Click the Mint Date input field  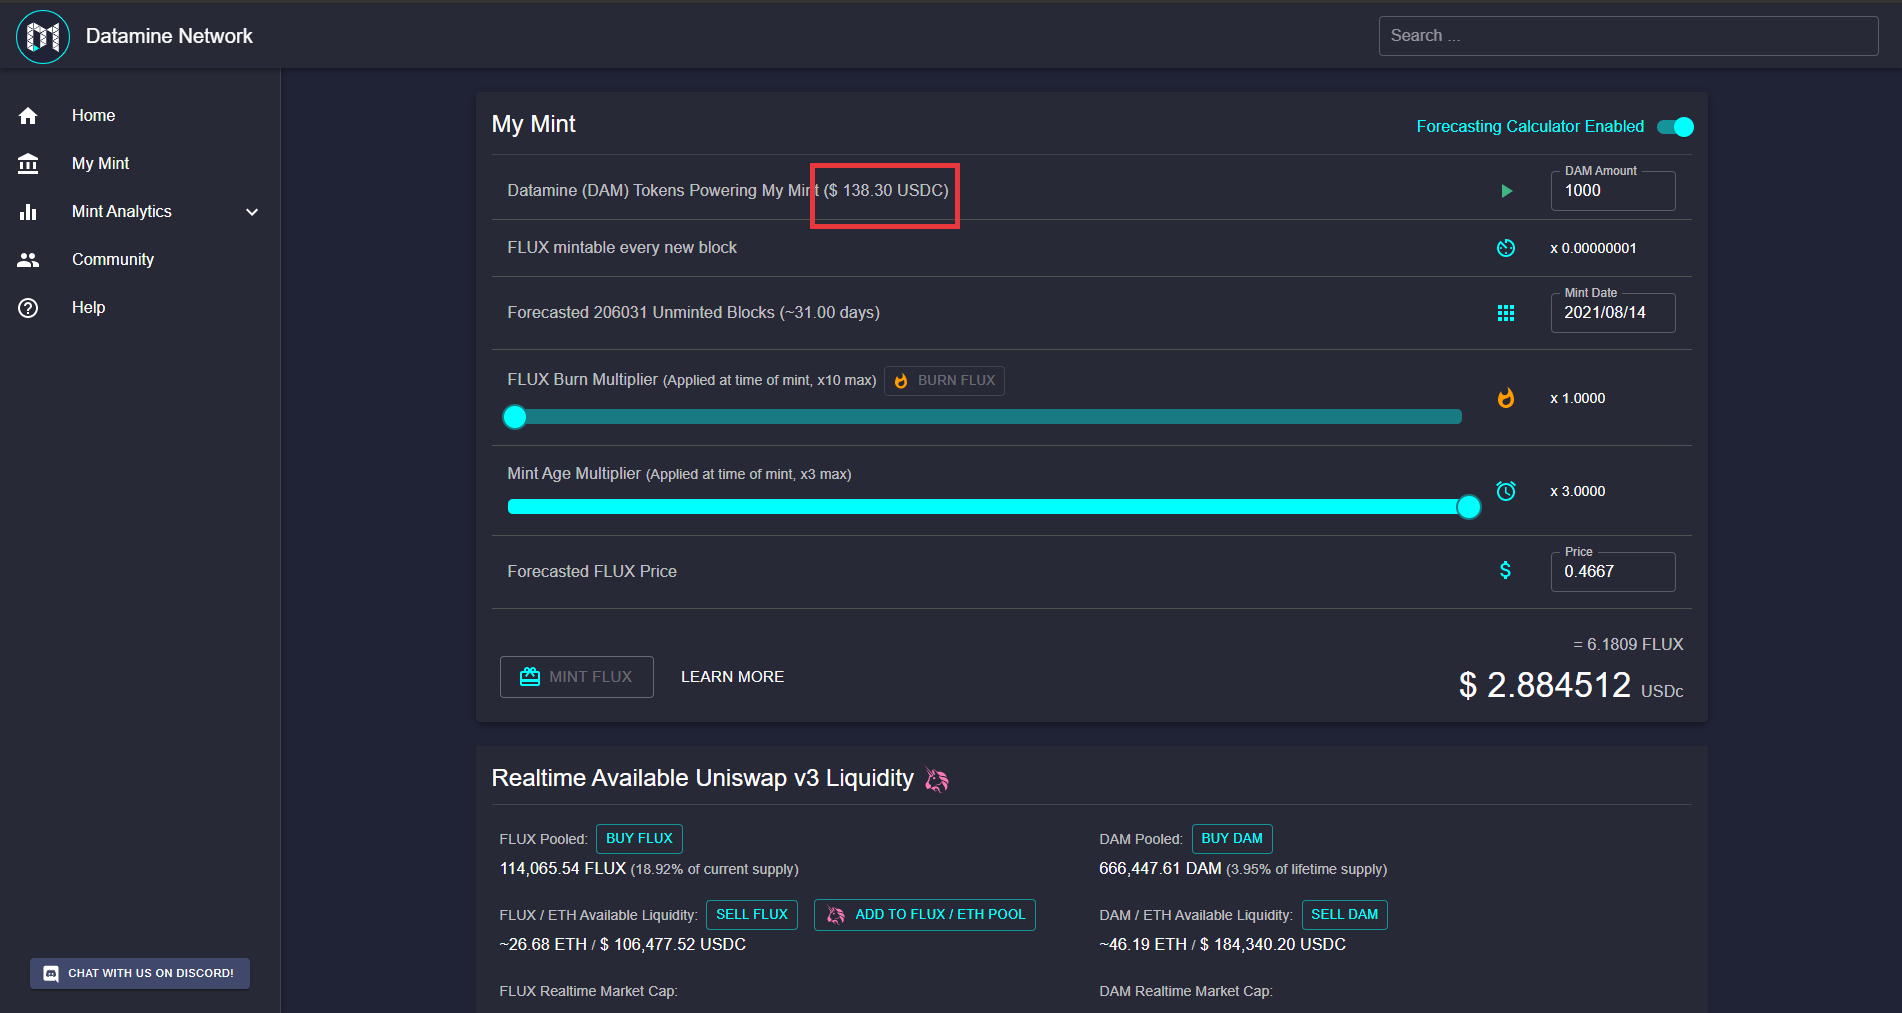click(1613, 313)
